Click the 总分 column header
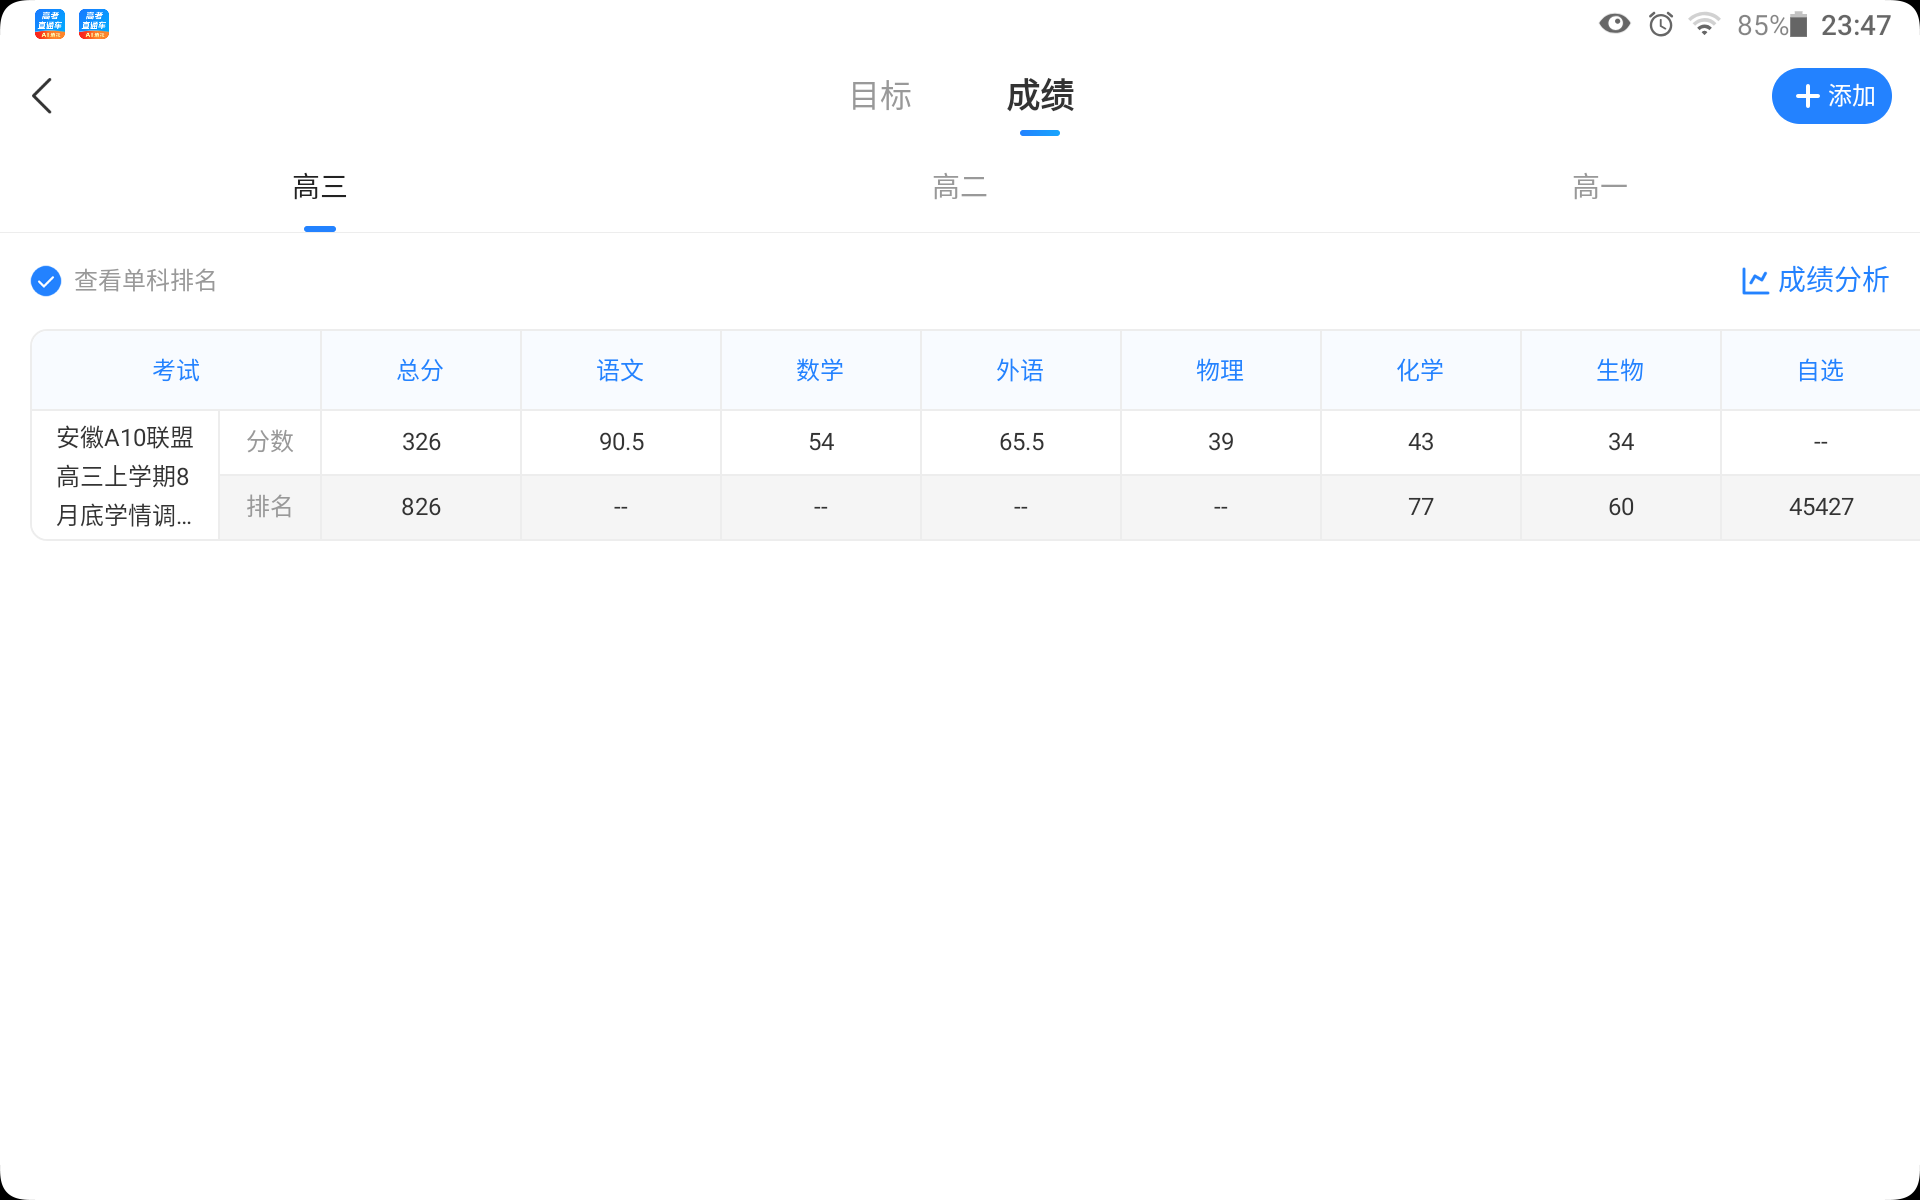The width and height of the screenshot is (1920, 1200). tap(420, 371)
